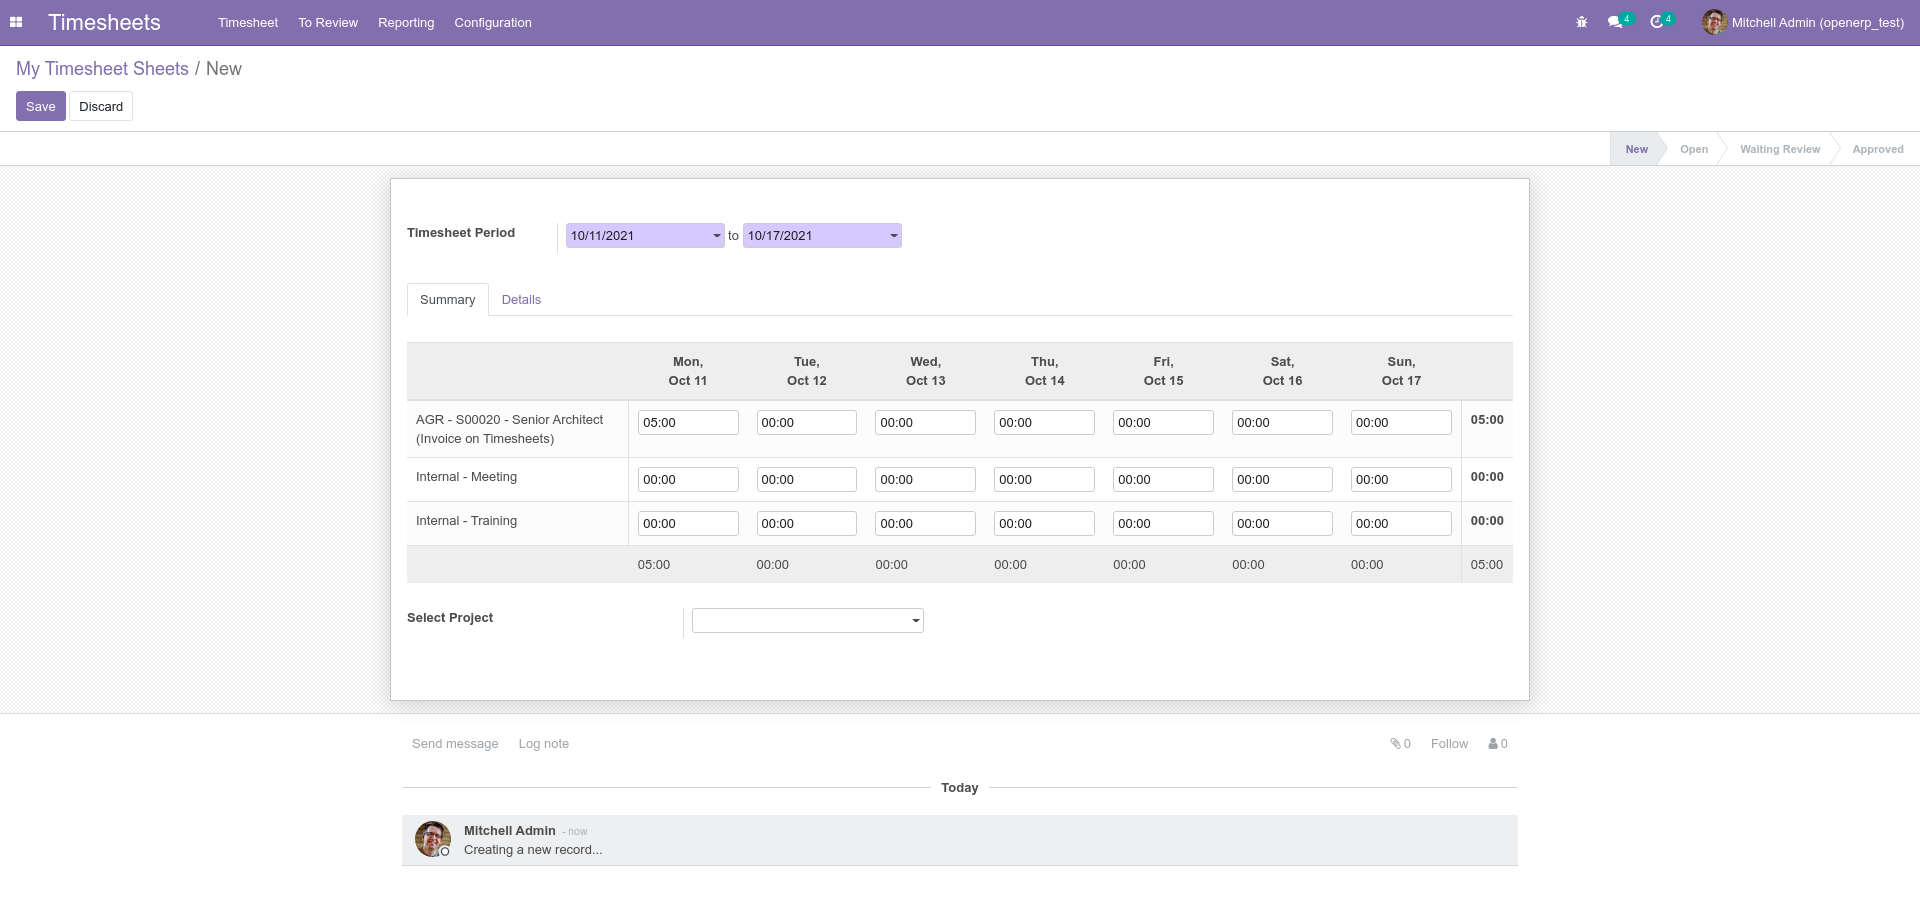Viewport: 1920px width, 904px height.
Task: Edit AGR Senior Architect Sat Oct 16 hours
Action: click(1282, 423)
